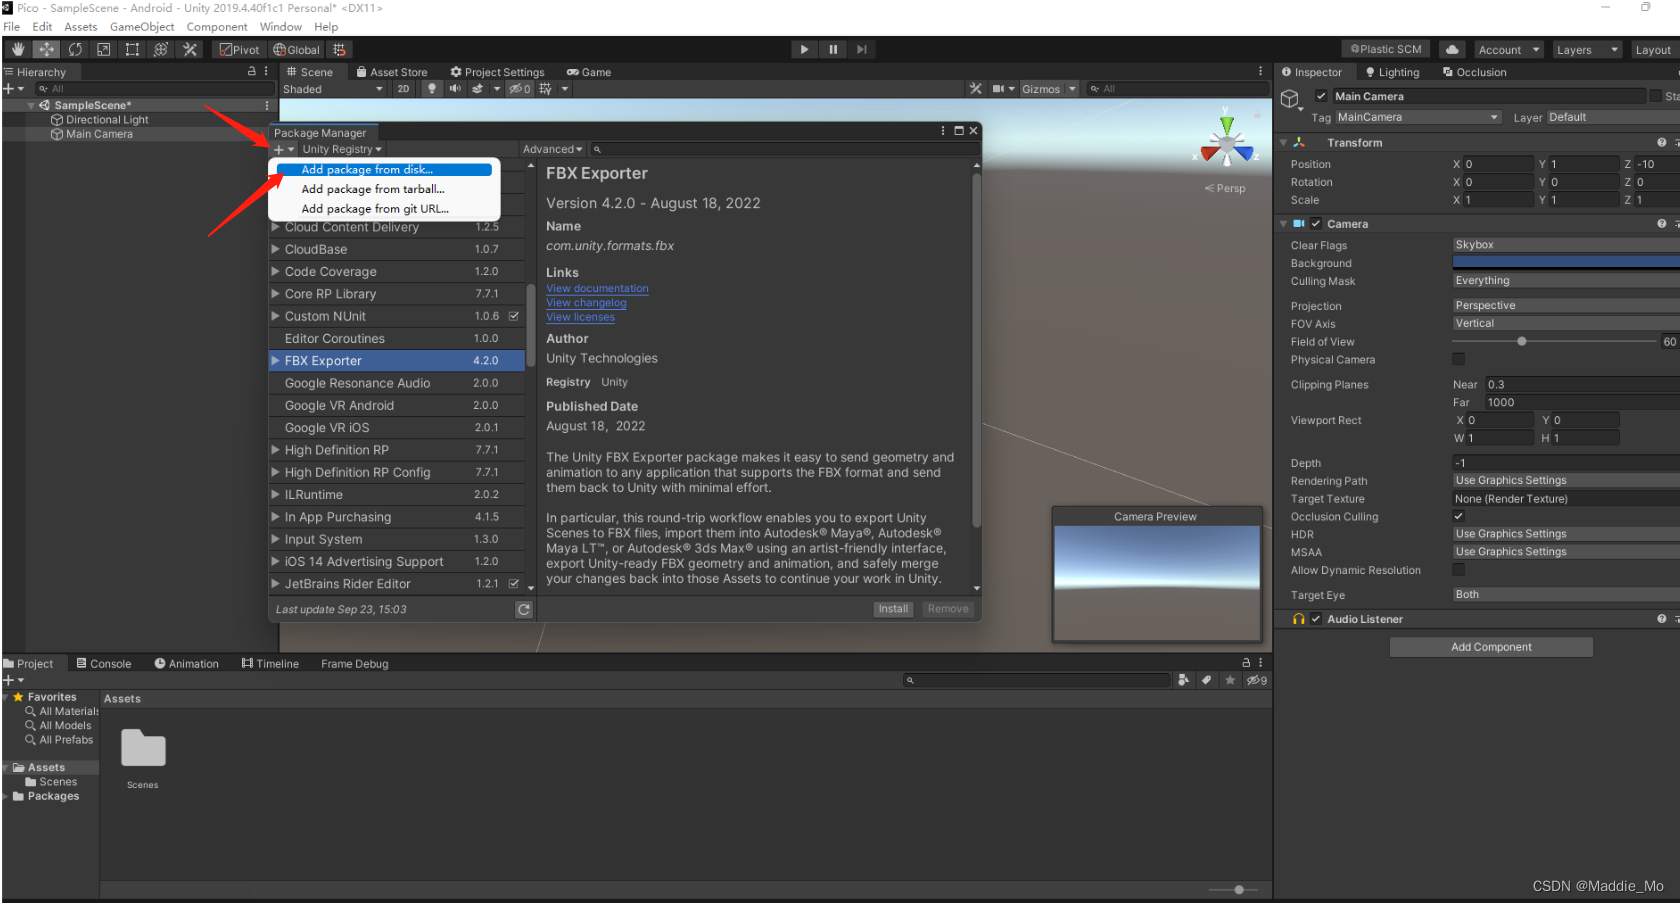Enable Allow Dynamic Resolution checkbox
The width and height of the screenshot is (1680, 903).
point(1458,570)
